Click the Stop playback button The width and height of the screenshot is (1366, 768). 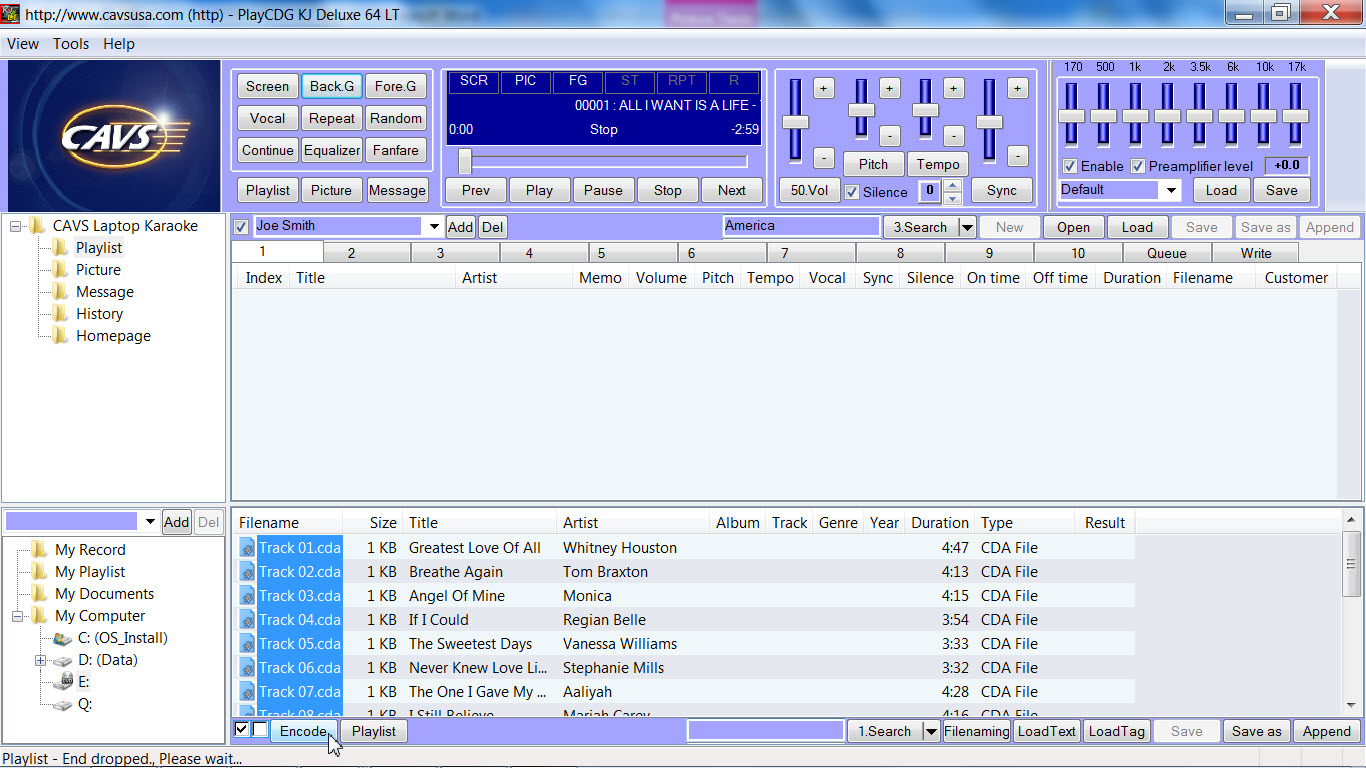tap(667, 190)
